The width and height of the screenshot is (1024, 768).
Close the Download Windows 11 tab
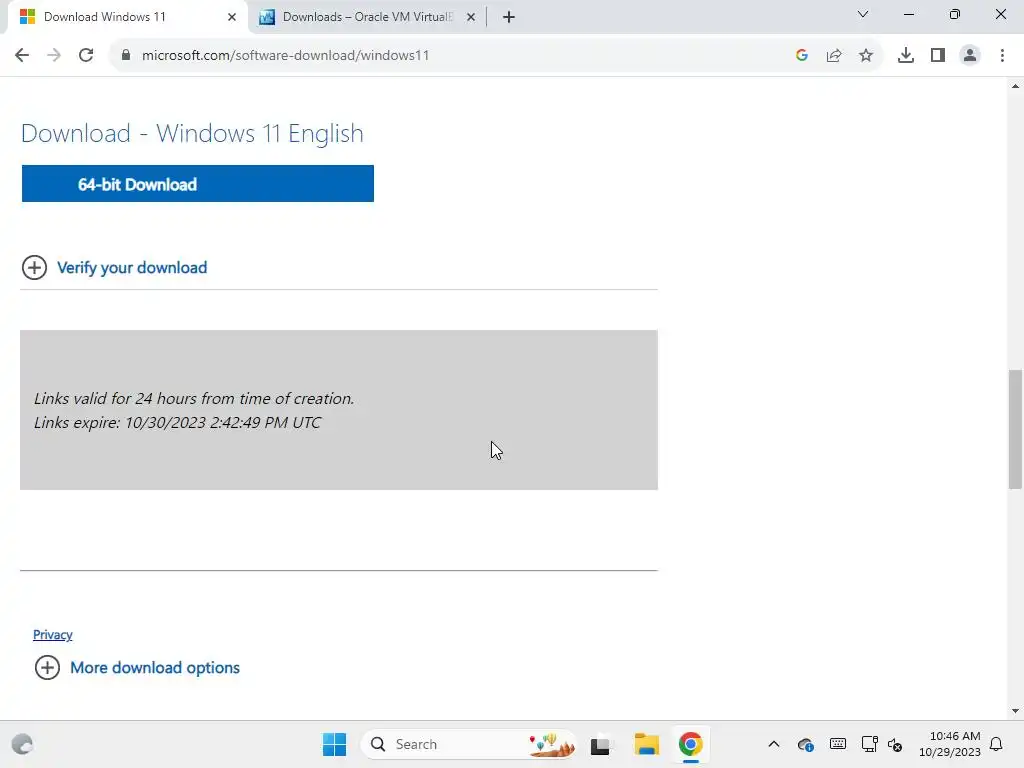point(232,17)
